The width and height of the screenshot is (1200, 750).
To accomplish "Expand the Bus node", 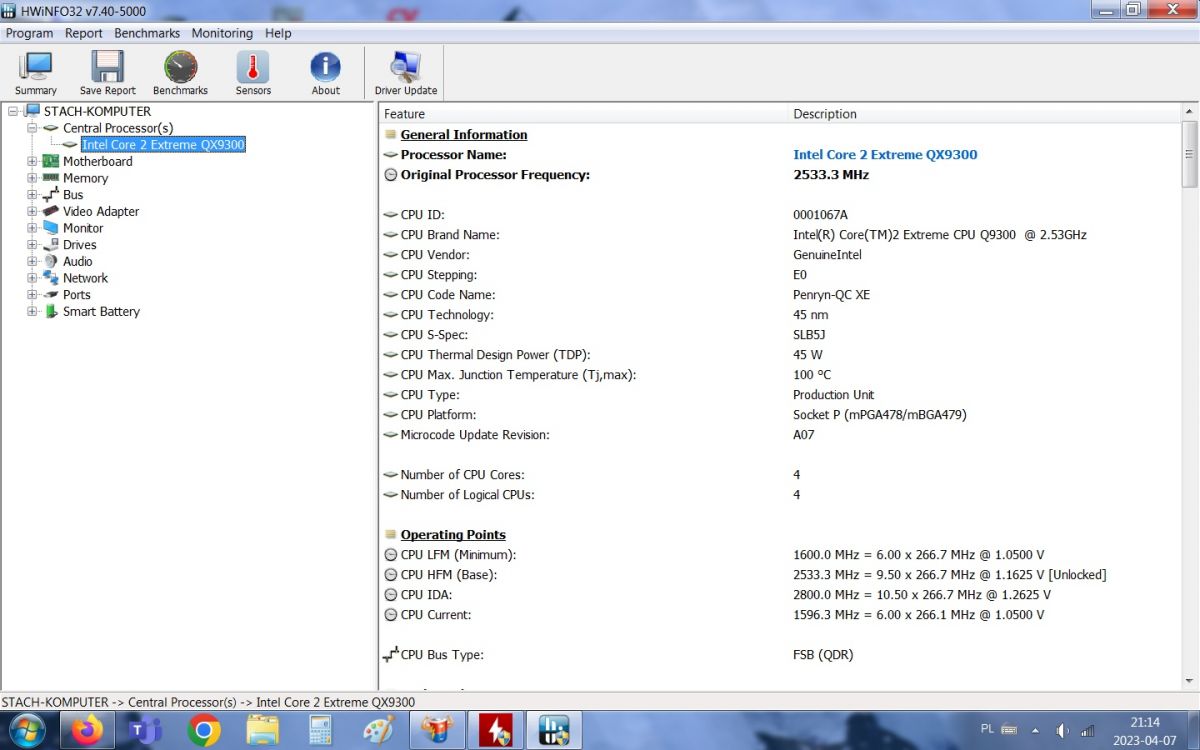I will tap(32, 195).
